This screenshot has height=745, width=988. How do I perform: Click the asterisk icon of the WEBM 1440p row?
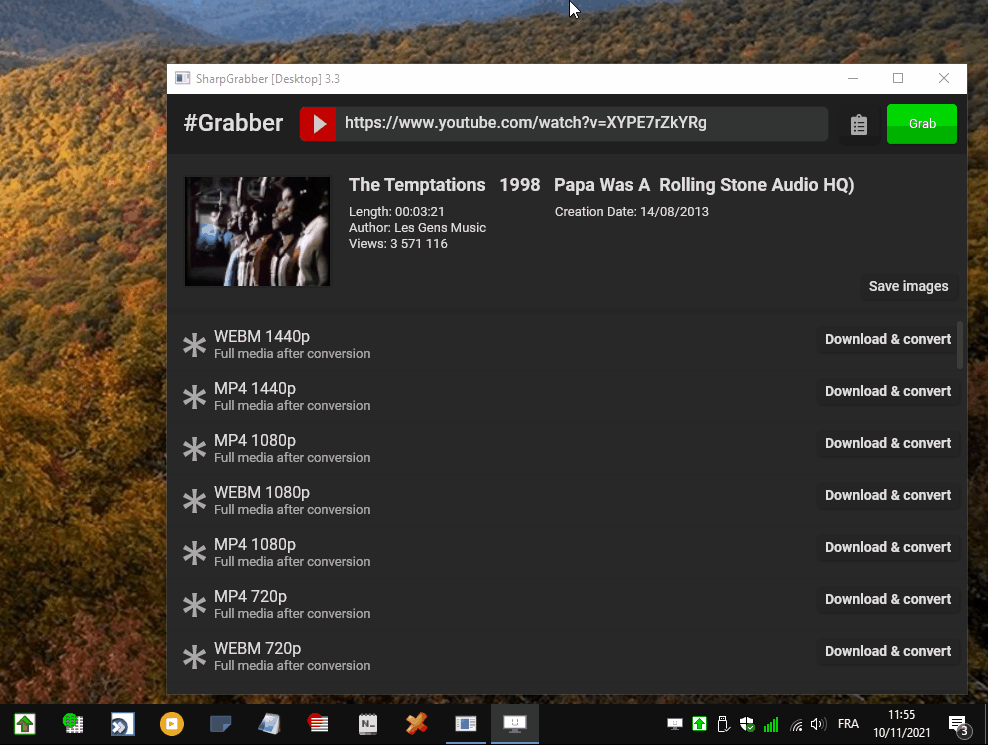(x=194, y=345)
